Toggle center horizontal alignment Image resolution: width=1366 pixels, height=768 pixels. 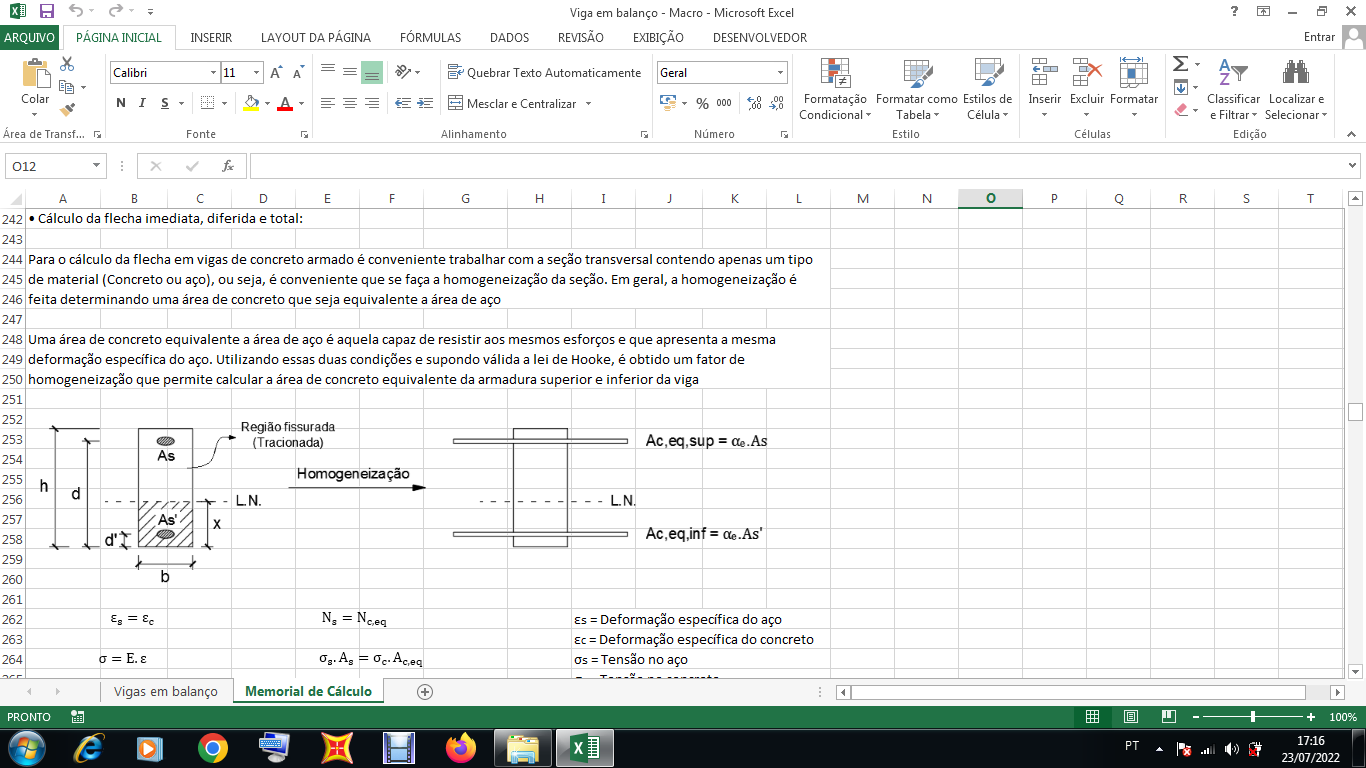(x=349, y=103)
